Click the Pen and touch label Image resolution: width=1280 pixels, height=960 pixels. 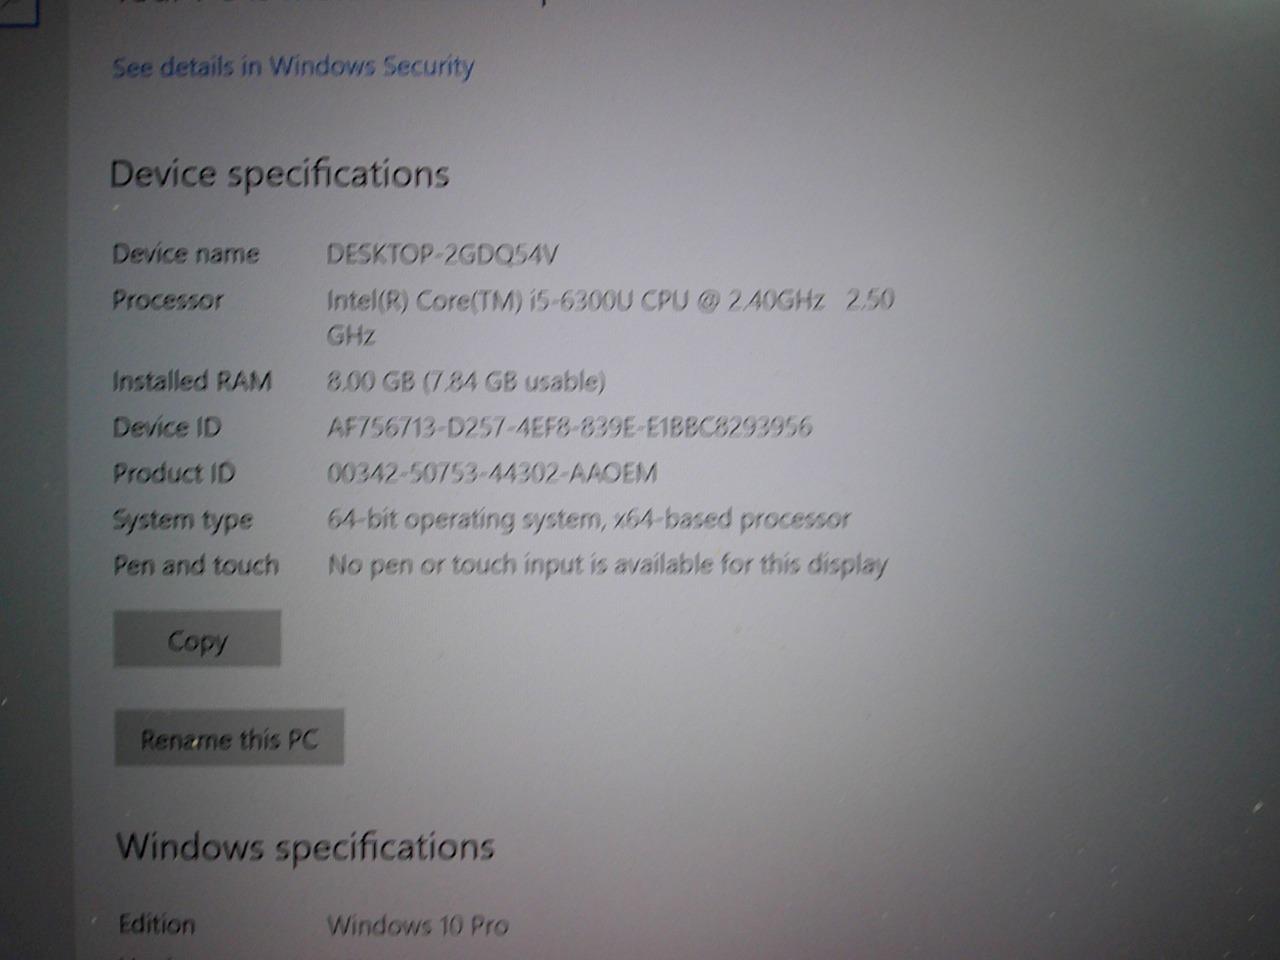click(x=196, y=565)
